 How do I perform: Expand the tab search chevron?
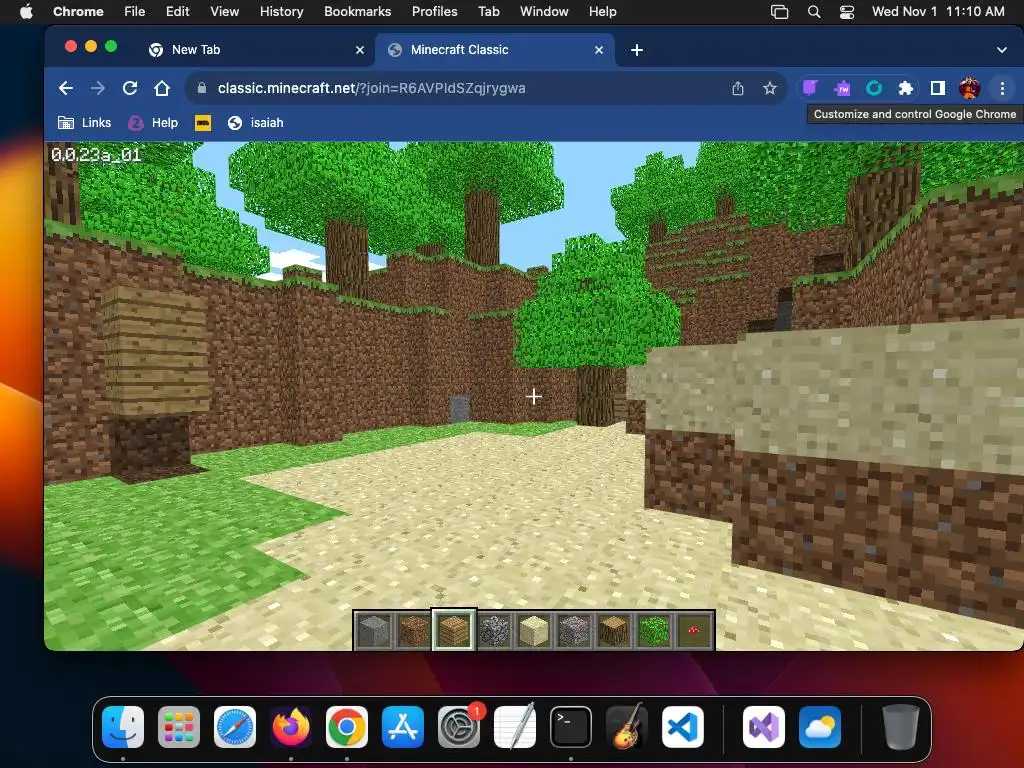pyautogui.click(x=1002, y=50)
